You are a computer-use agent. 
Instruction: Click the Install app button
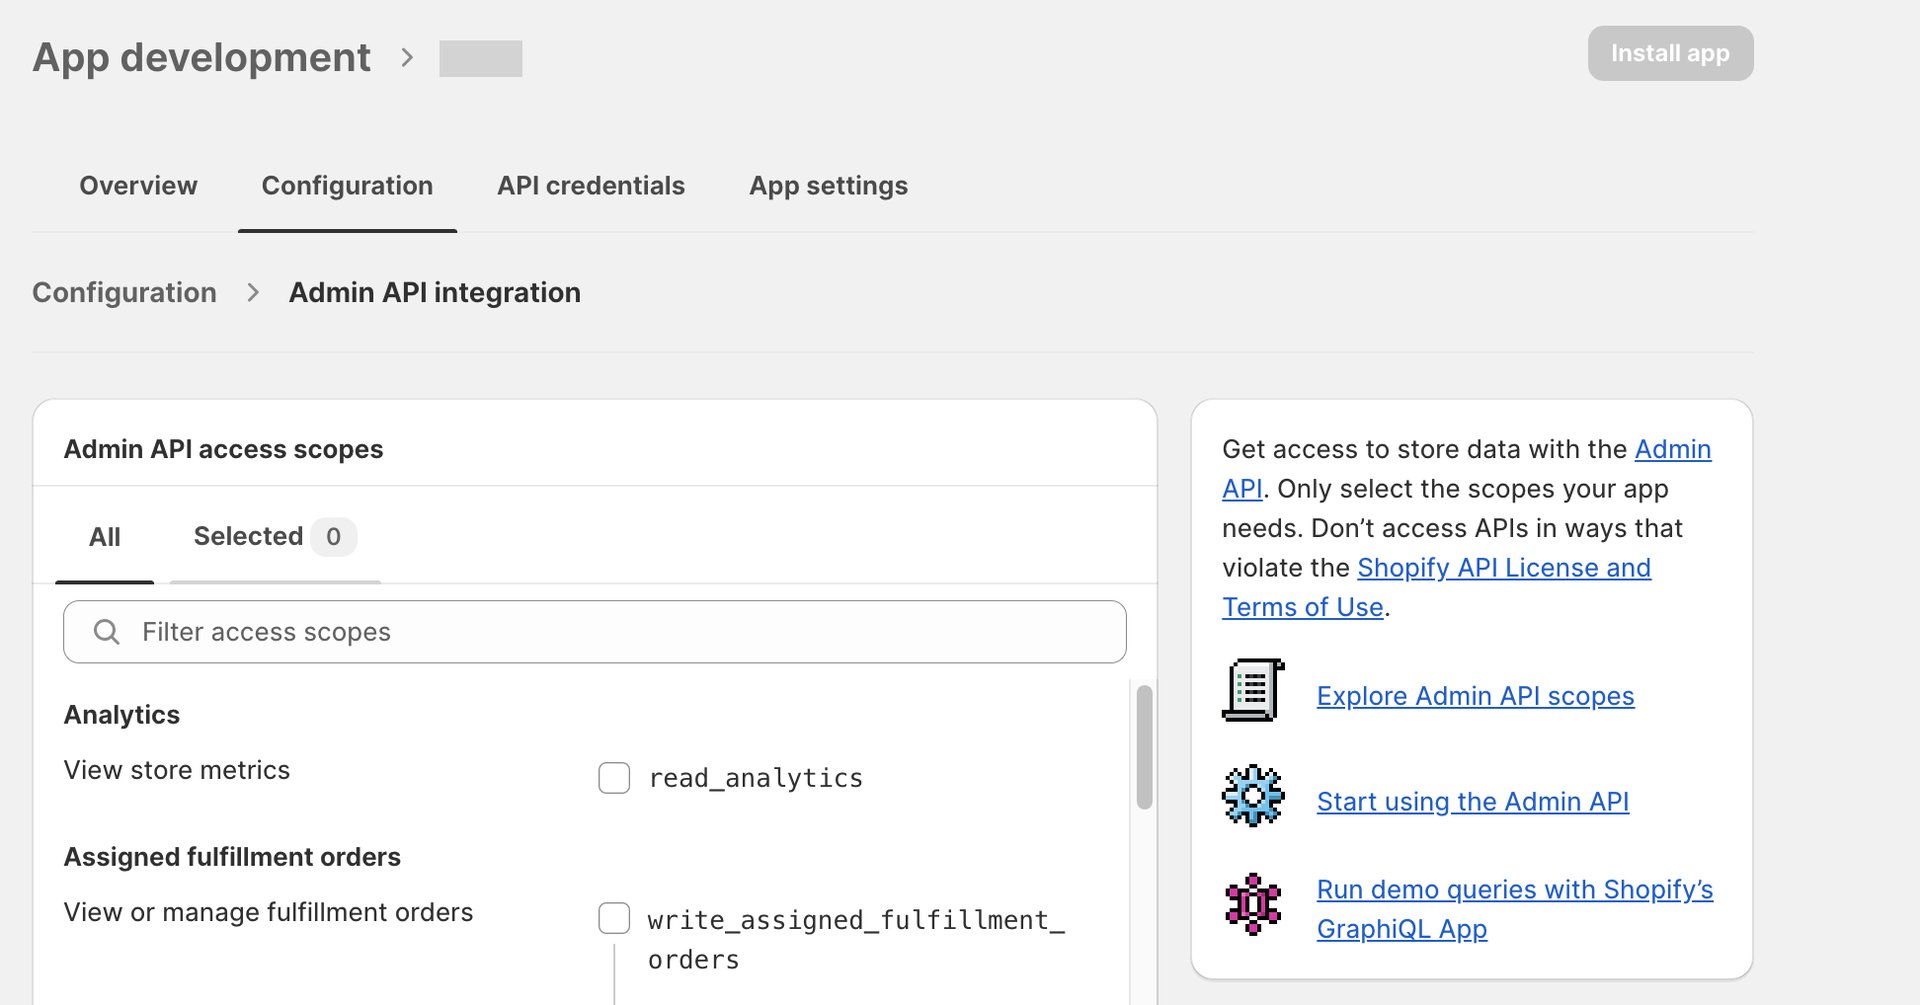pyautogui.click(x=1670, y=54)
